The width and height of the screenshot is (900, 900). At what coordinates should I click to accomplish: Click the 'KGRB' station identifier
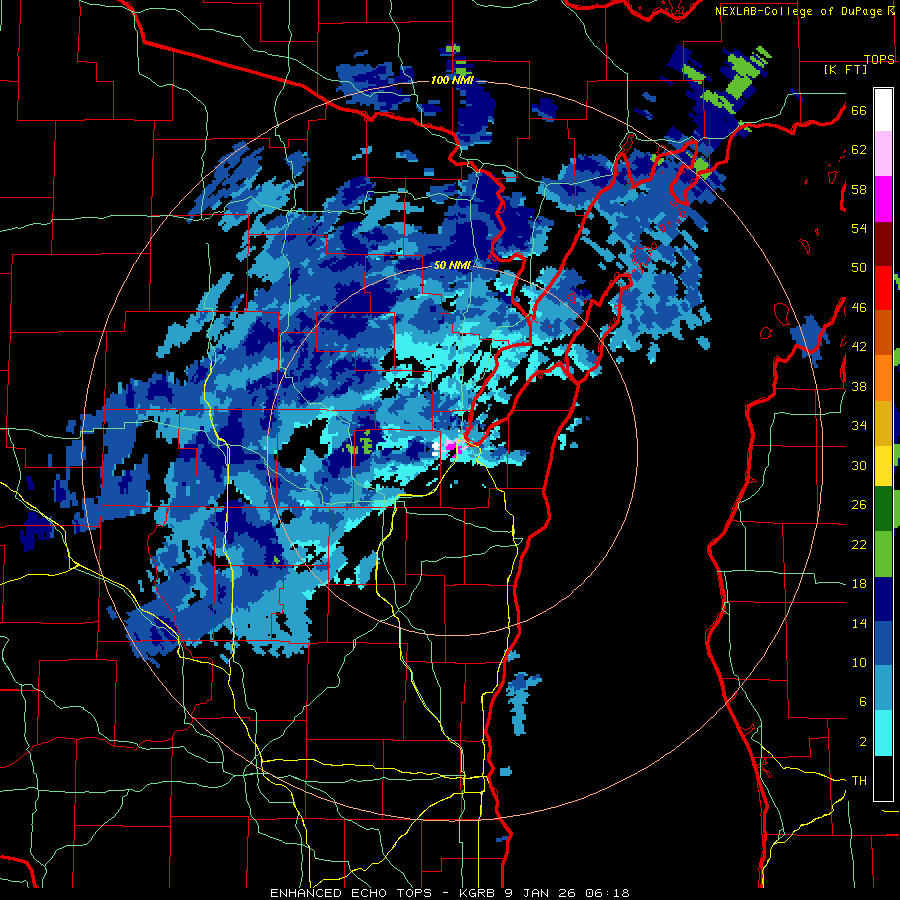[478, 893]
